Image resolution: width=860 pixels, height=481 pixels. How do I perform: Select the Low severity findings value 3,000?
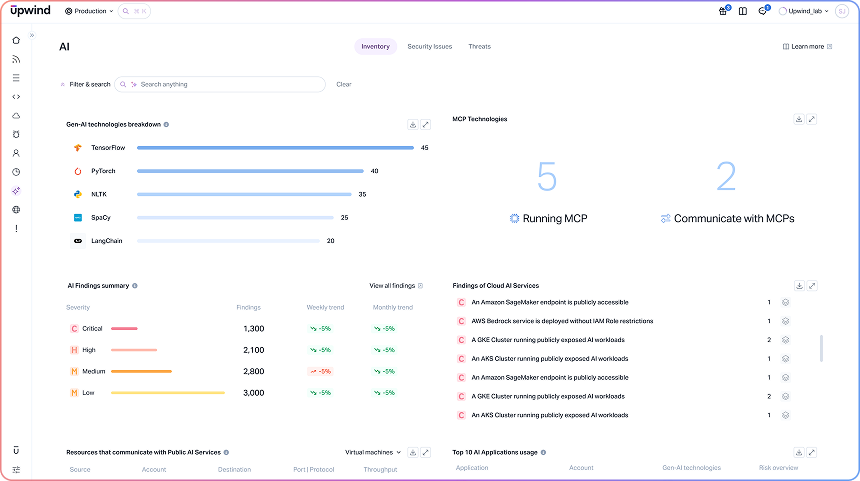[254, 393]
